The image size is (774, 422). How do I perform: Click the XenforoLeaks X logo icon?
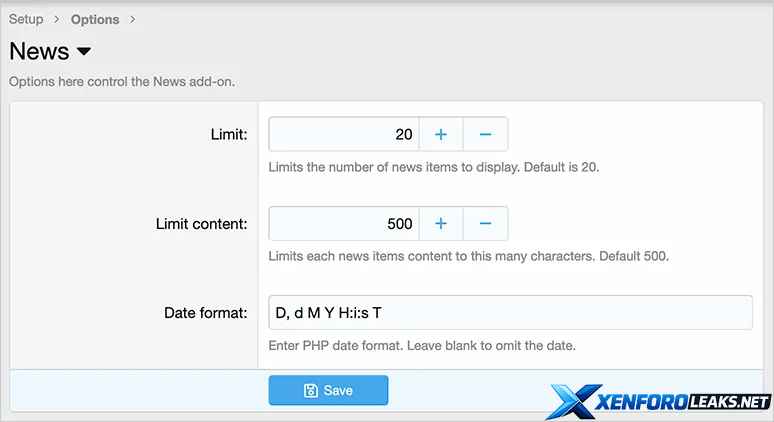point(574,400)
